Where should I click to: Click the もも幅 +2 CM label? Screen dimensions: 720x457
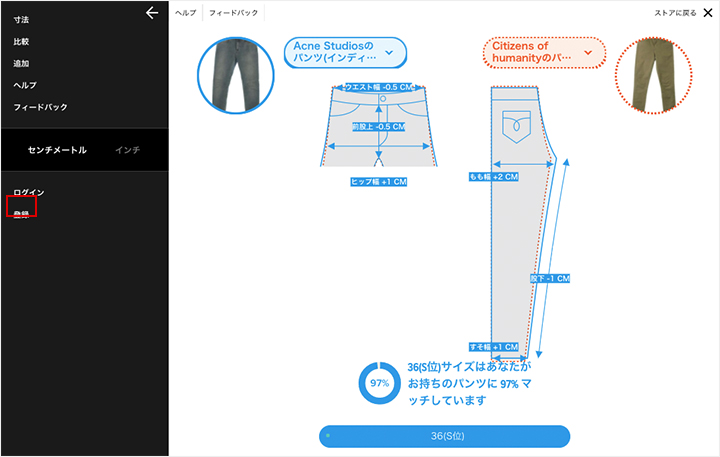coord(494,177)
